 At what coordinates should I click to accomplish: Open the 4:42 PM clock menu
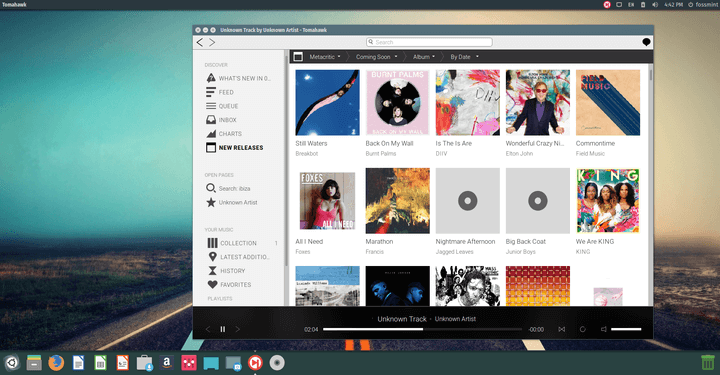click(x=674, y=5)
